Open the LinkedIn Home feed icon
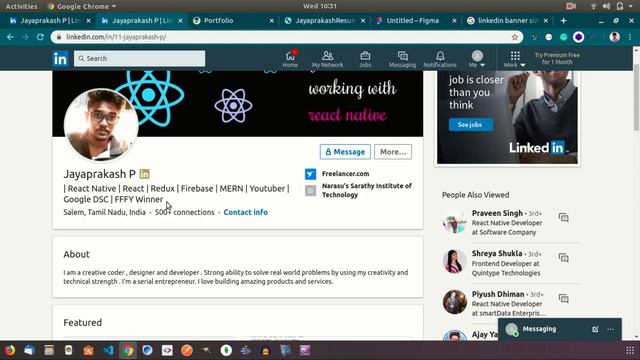640x360 pixels. coord(290,59)
